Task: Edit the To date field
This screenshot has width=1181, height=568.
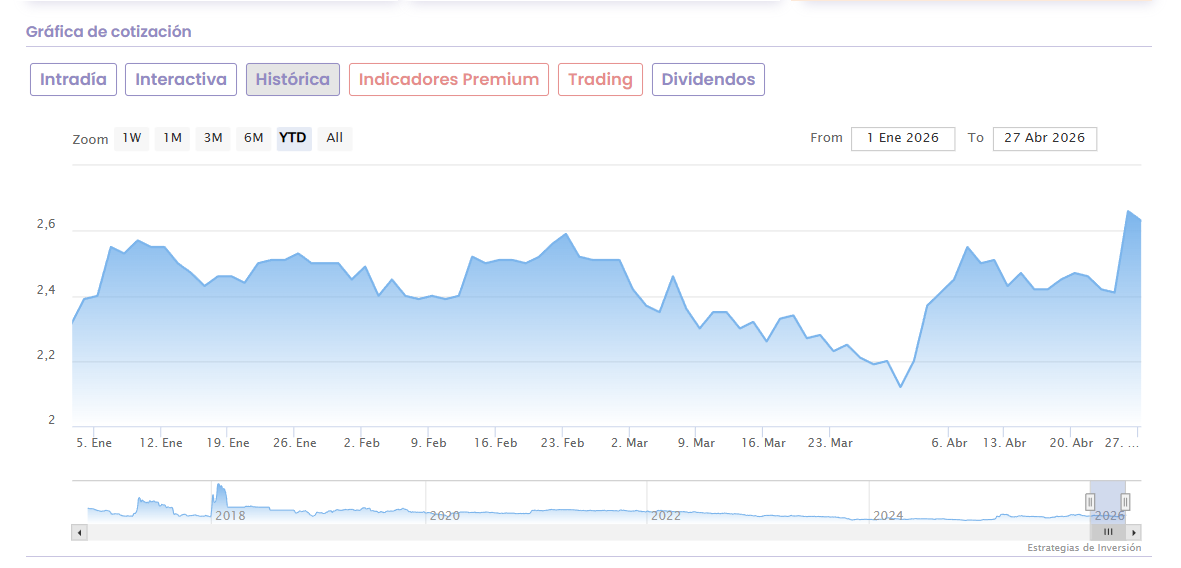Action: click(1044, 138)
